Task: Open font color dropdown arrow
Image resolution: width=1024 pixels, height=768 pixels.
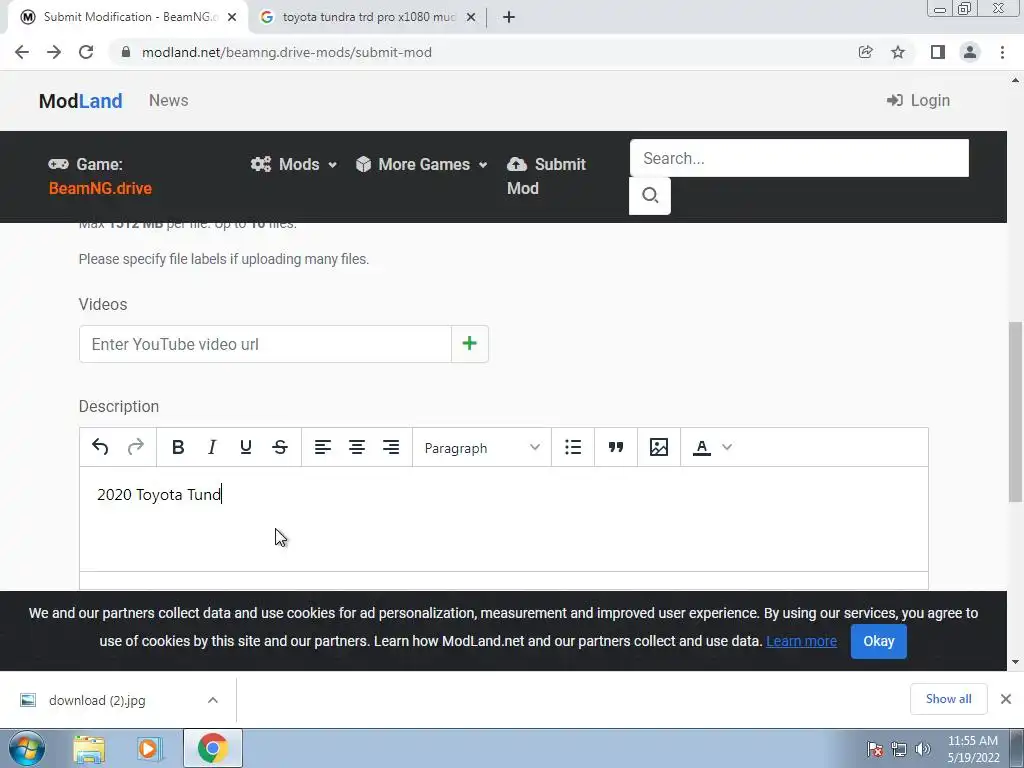Action: tap(727, 447)
